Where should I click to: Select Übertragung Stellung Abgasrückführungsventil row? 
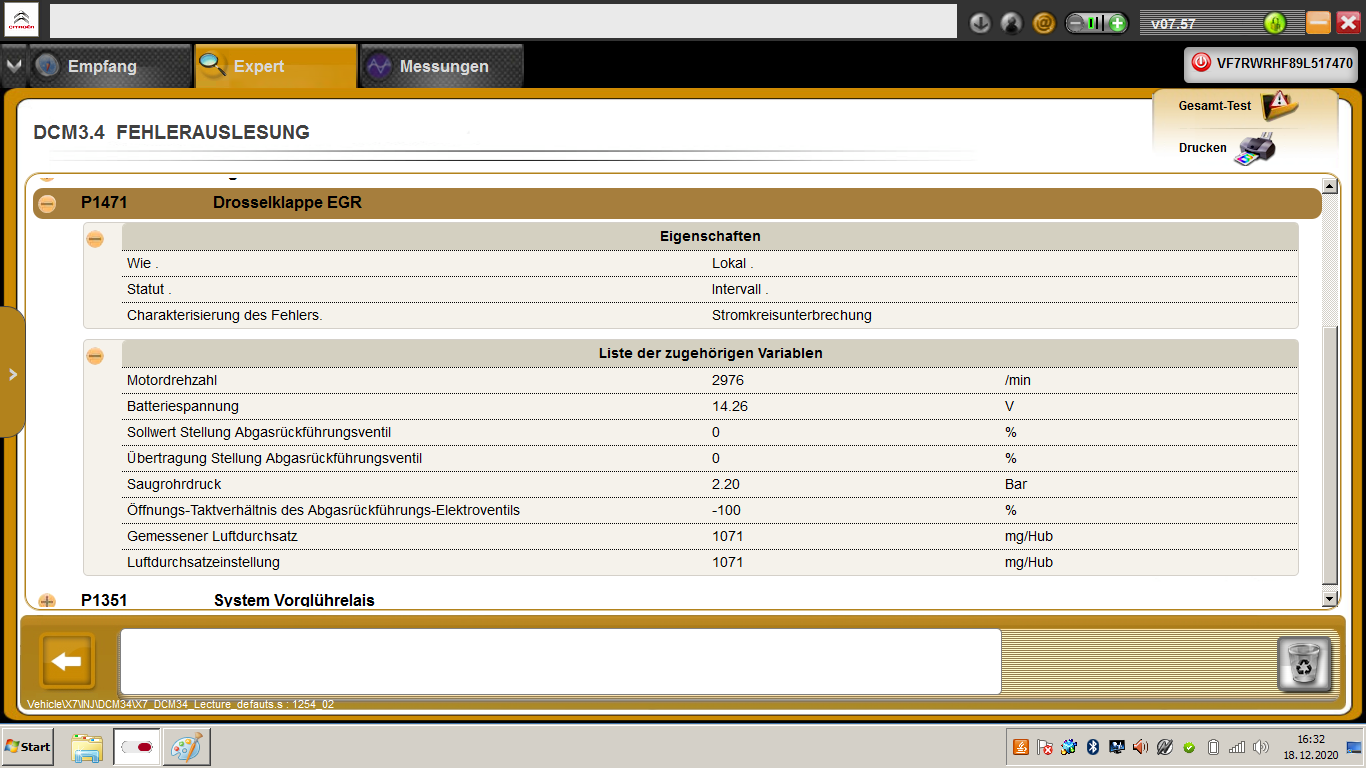click(x=710, y=458)
